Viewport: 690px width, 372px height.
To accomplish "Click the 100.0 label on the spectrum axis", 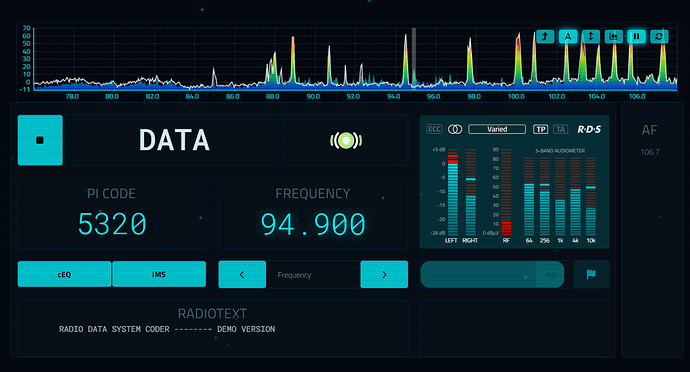I will tap(516, 96).
